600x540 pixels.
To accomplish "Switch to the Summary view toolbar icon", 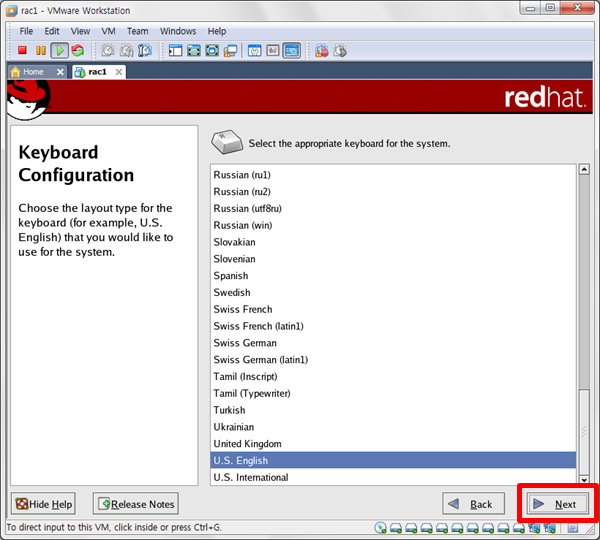I will tap(255, 51).
